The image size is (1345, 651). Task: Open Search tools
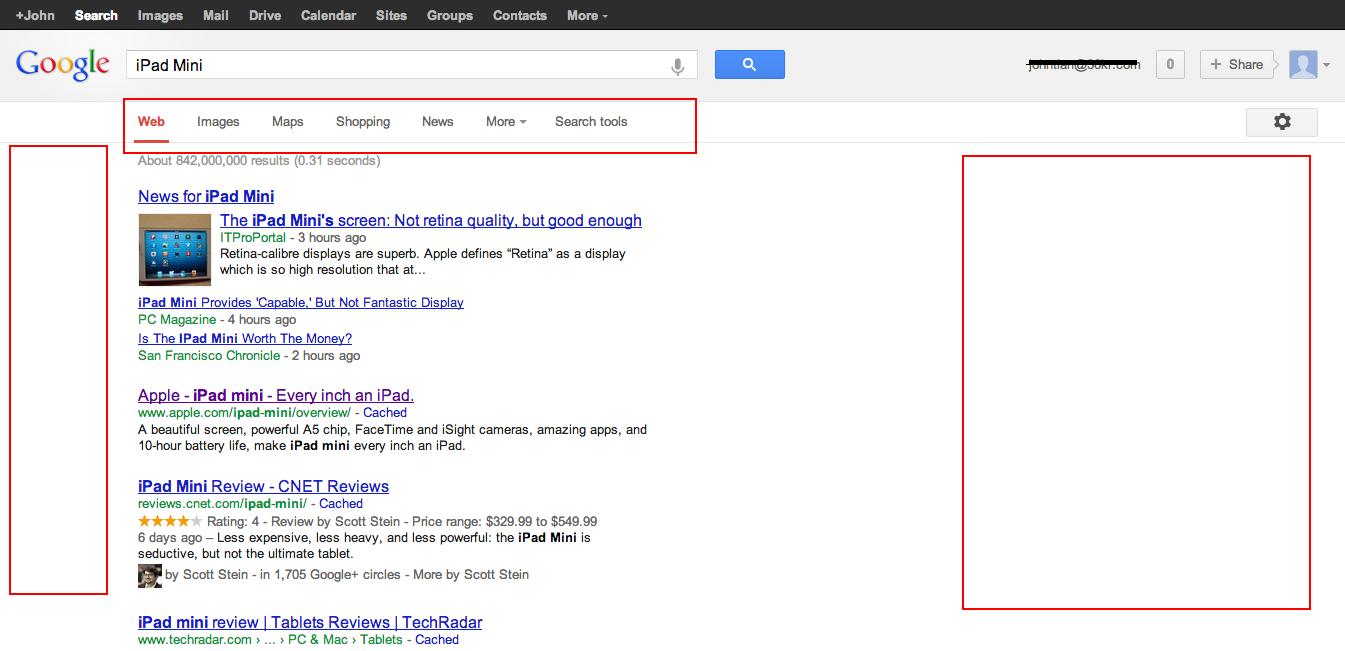coord(591,122)
